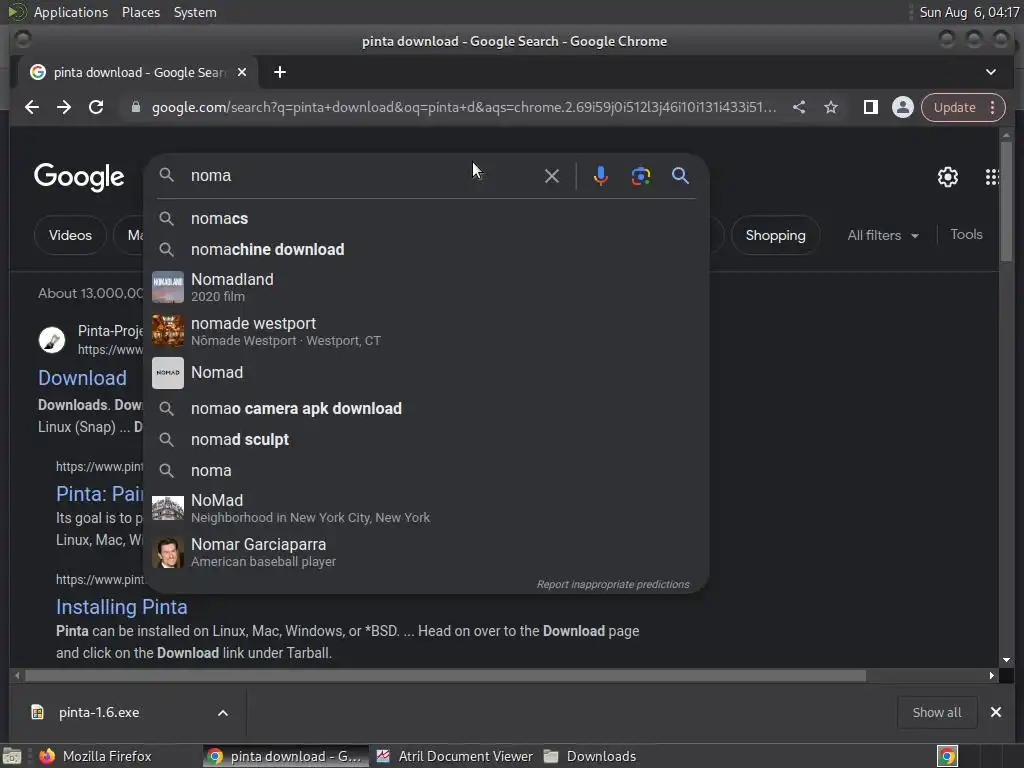View site information lock icon
Screen dimensions: 1024x768
(136, 107)
